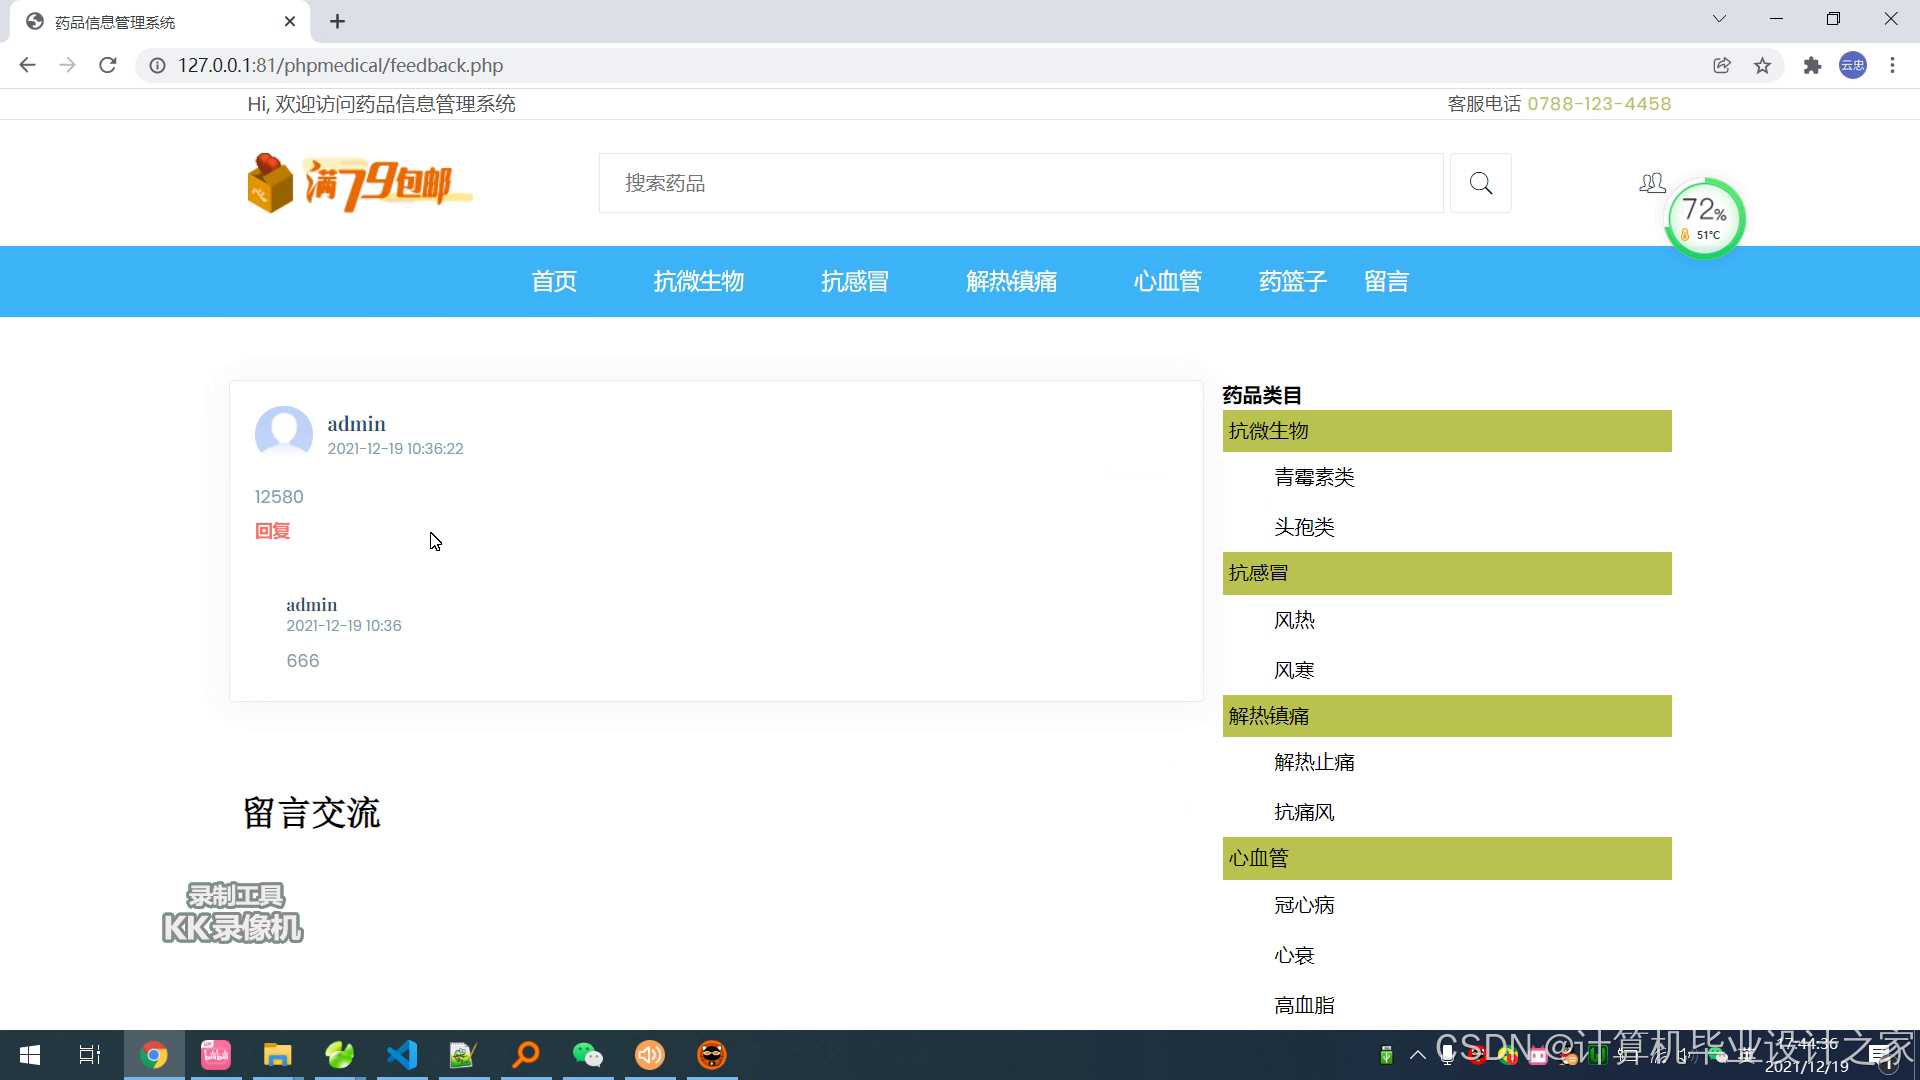Open WeChat from the taskbar
Screen dimensions: 1920x1080
pos(587,1055)
